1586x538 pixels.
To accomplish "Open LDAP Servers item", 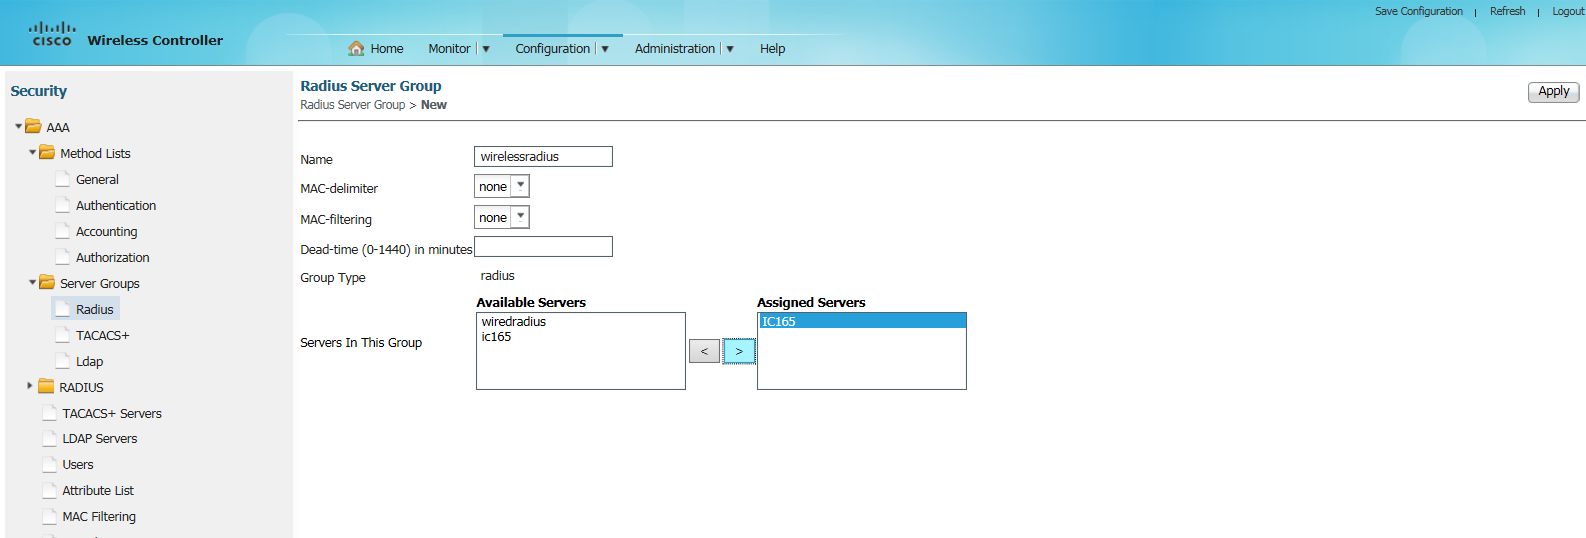I will click(100, 439).
